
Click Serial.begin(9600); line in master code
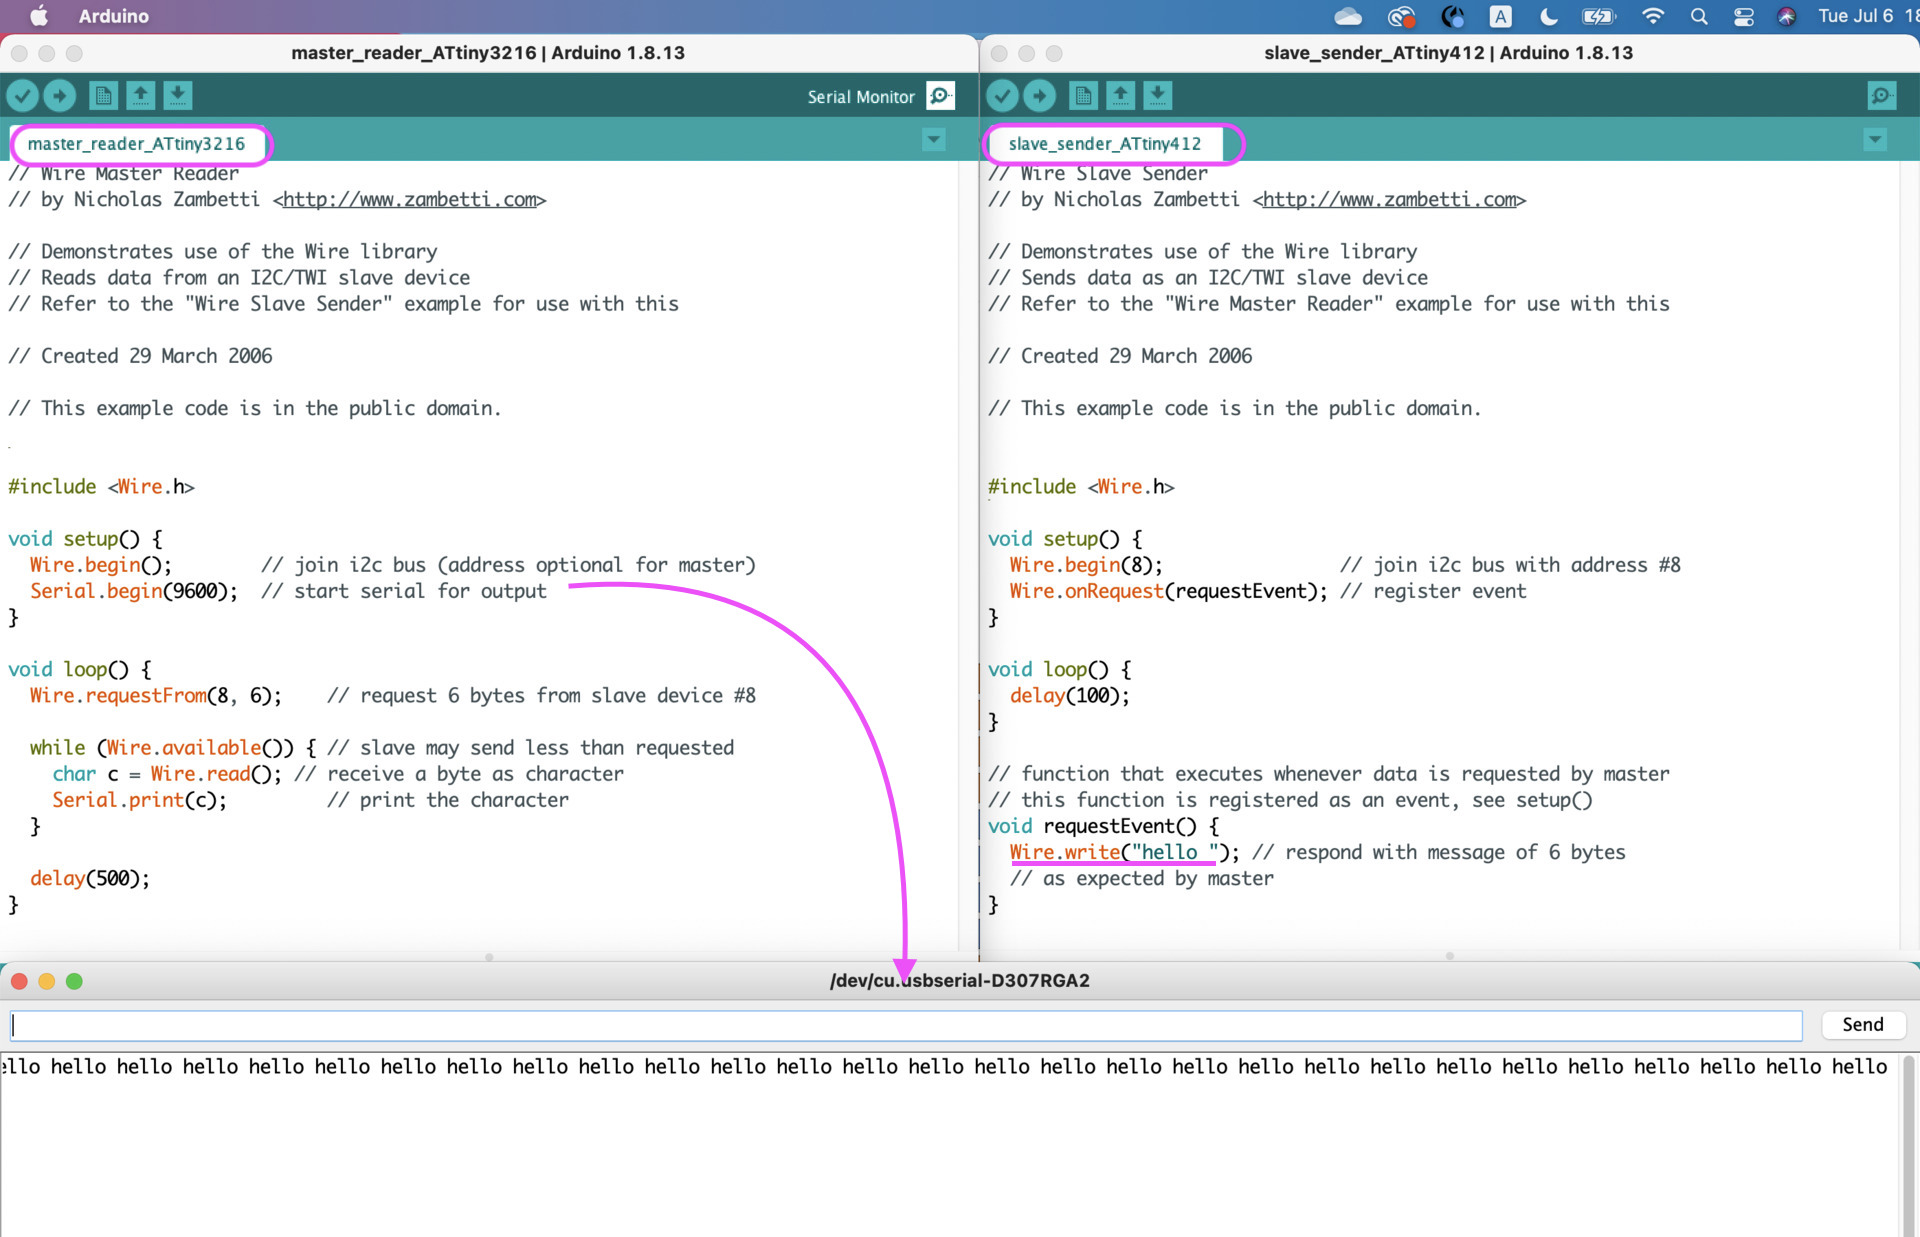[x=134, y=591]
